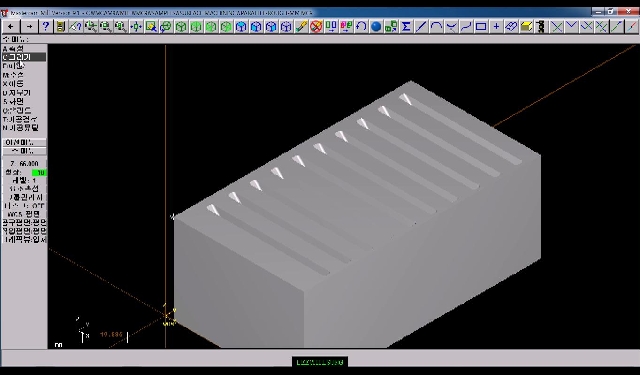Screen dimensions: 640x375
Task: Select the Create Point plus icon
Action: [496, 27]
